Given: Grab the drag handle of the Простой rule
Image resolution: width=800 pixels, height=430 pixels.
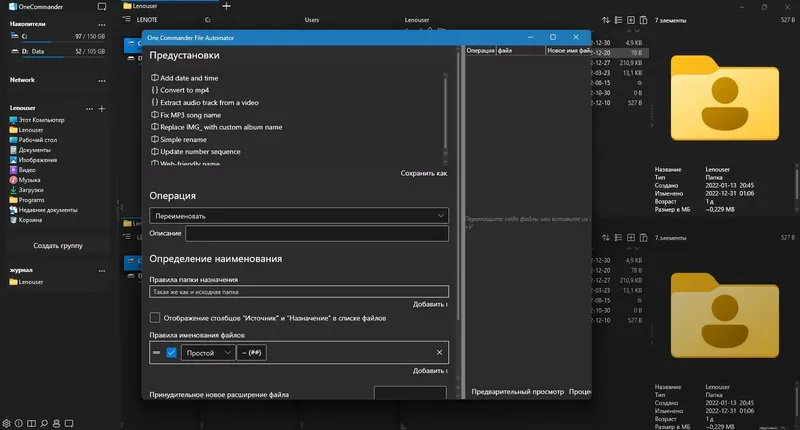Looking at the screenshot, I should [157, 352].
